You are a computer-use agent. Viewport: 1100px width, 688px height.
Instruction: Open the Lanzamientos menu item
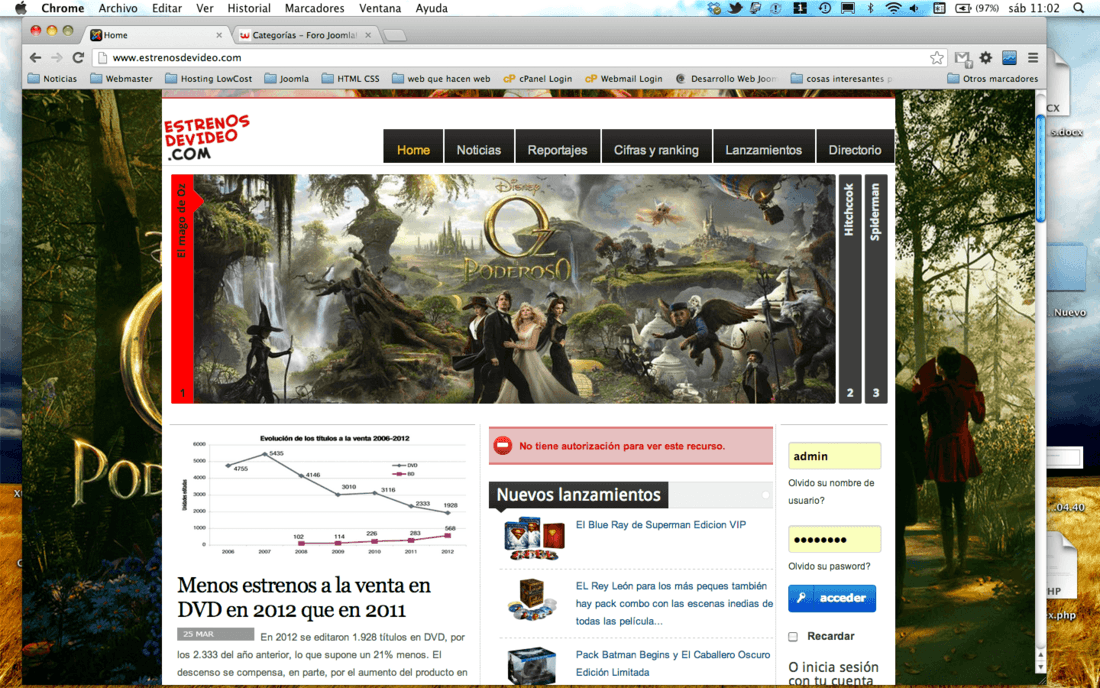[763, 149]
